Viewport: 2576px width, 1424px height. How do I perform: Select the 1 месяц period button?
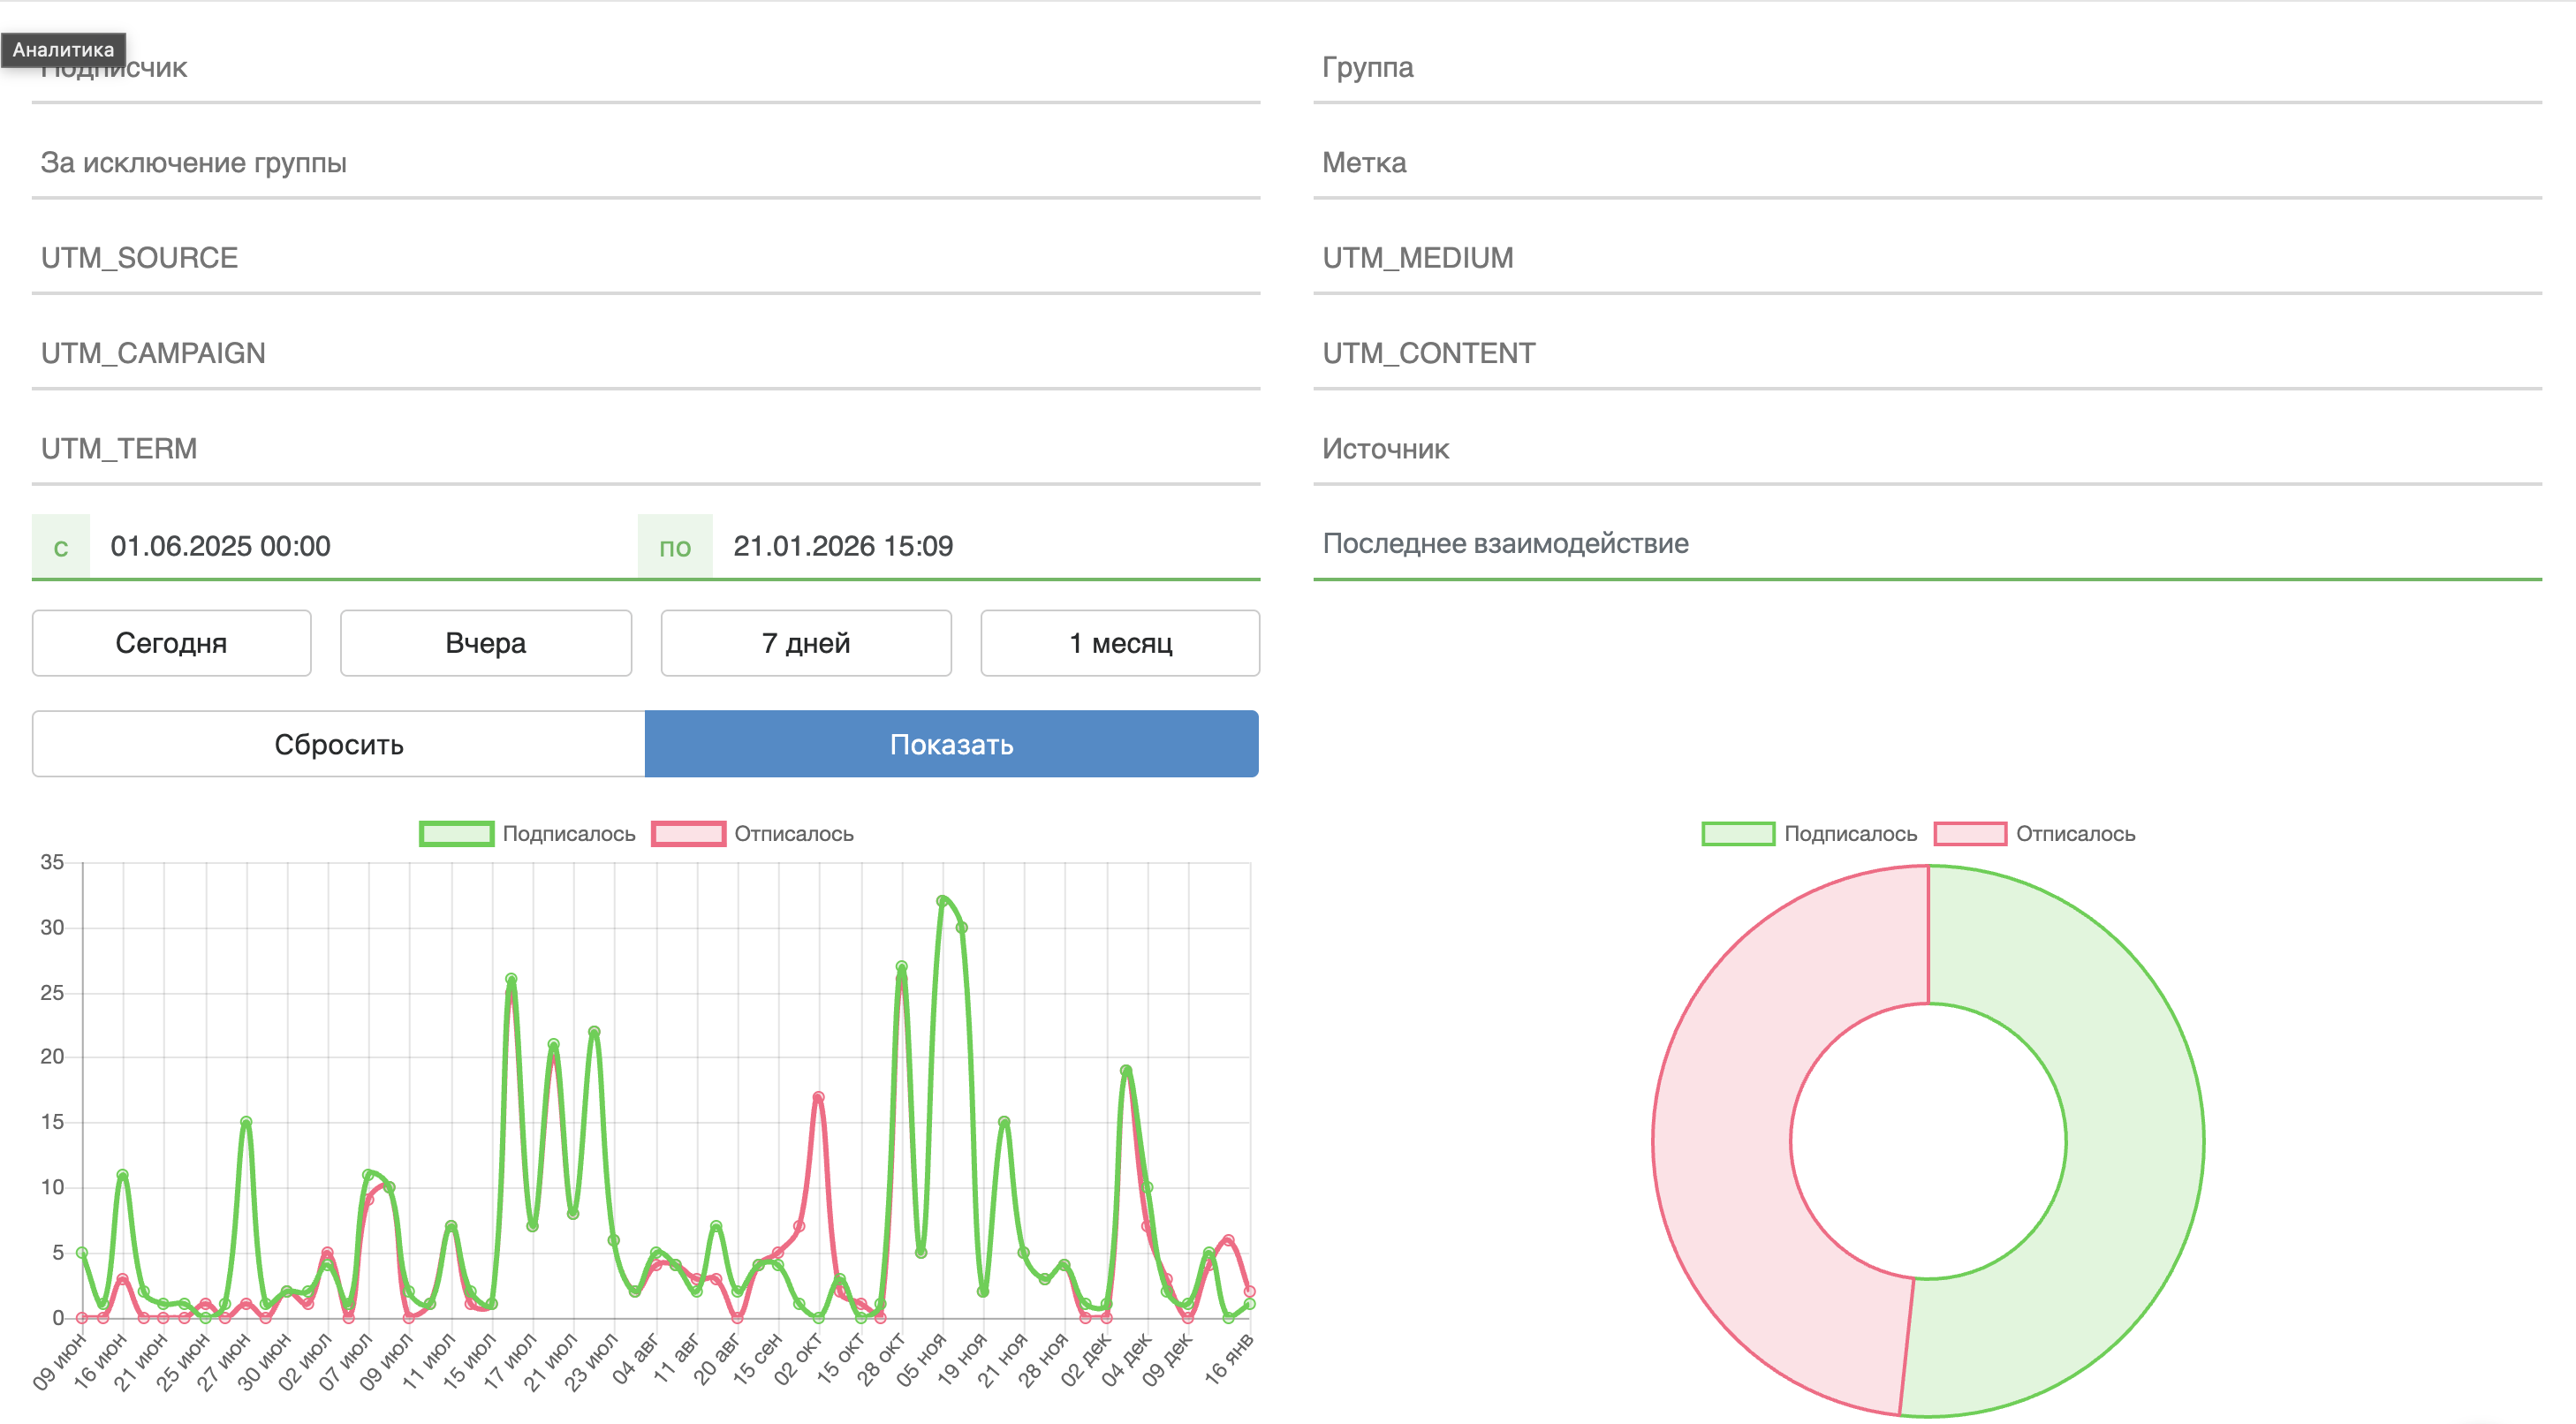(x=1119, y=643)
